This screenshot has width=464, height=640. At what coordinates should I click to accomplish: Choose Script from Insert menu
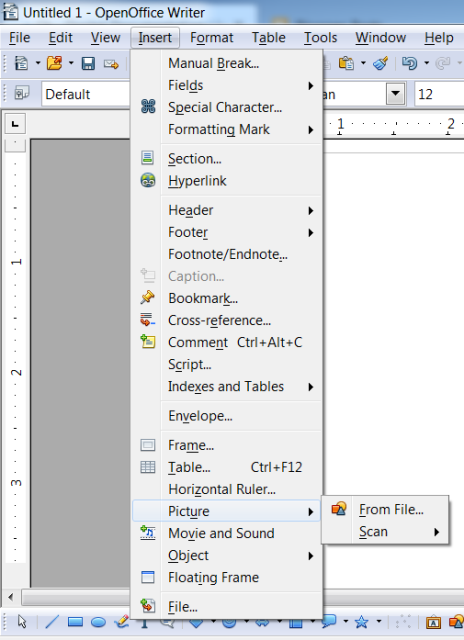(x=227, y=364)
